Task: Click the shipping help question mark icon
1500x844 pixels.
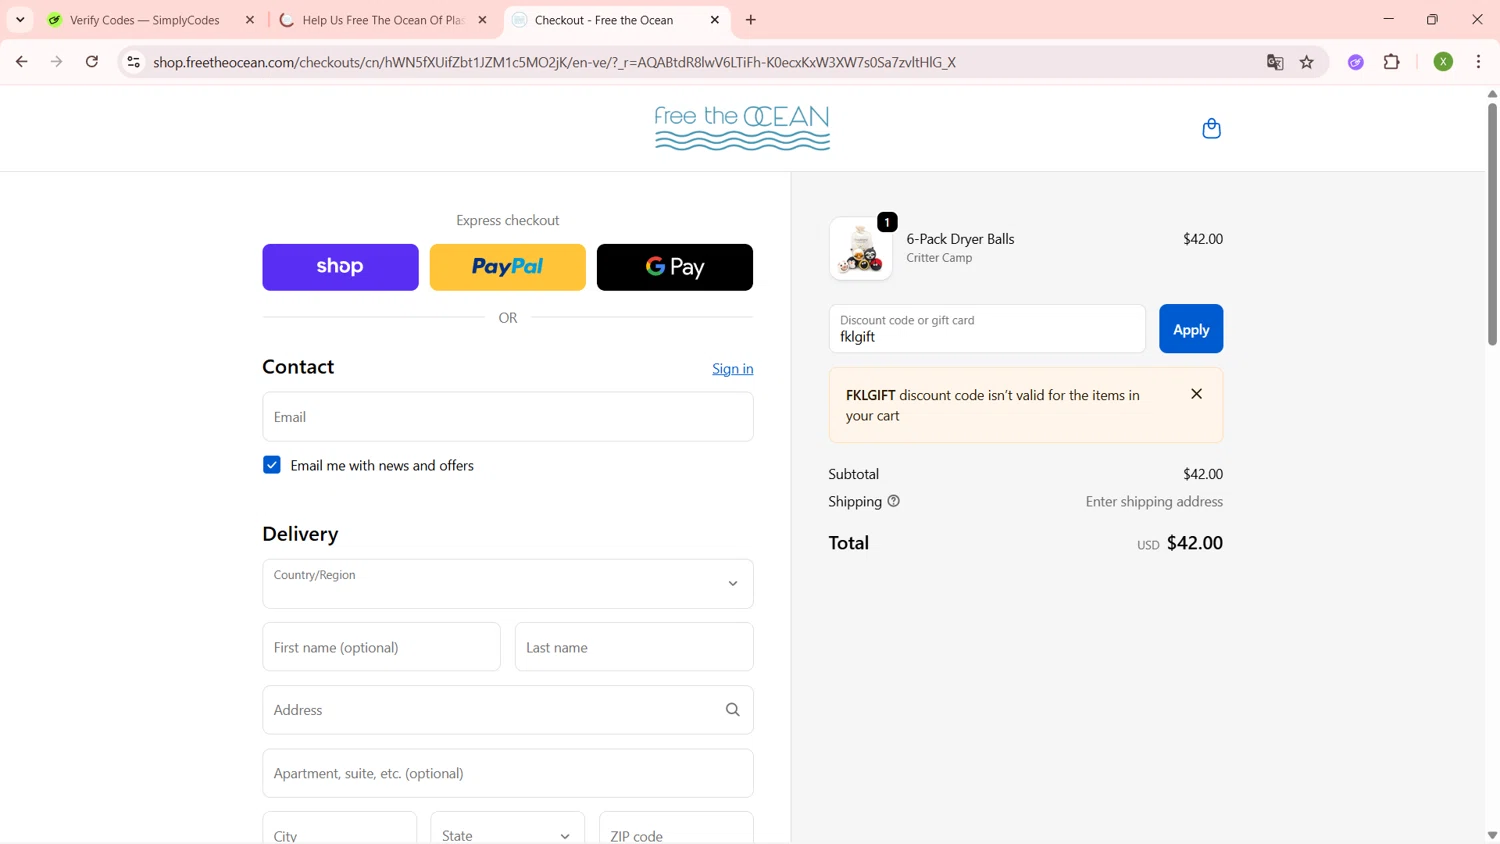Action: click(894, 501)
